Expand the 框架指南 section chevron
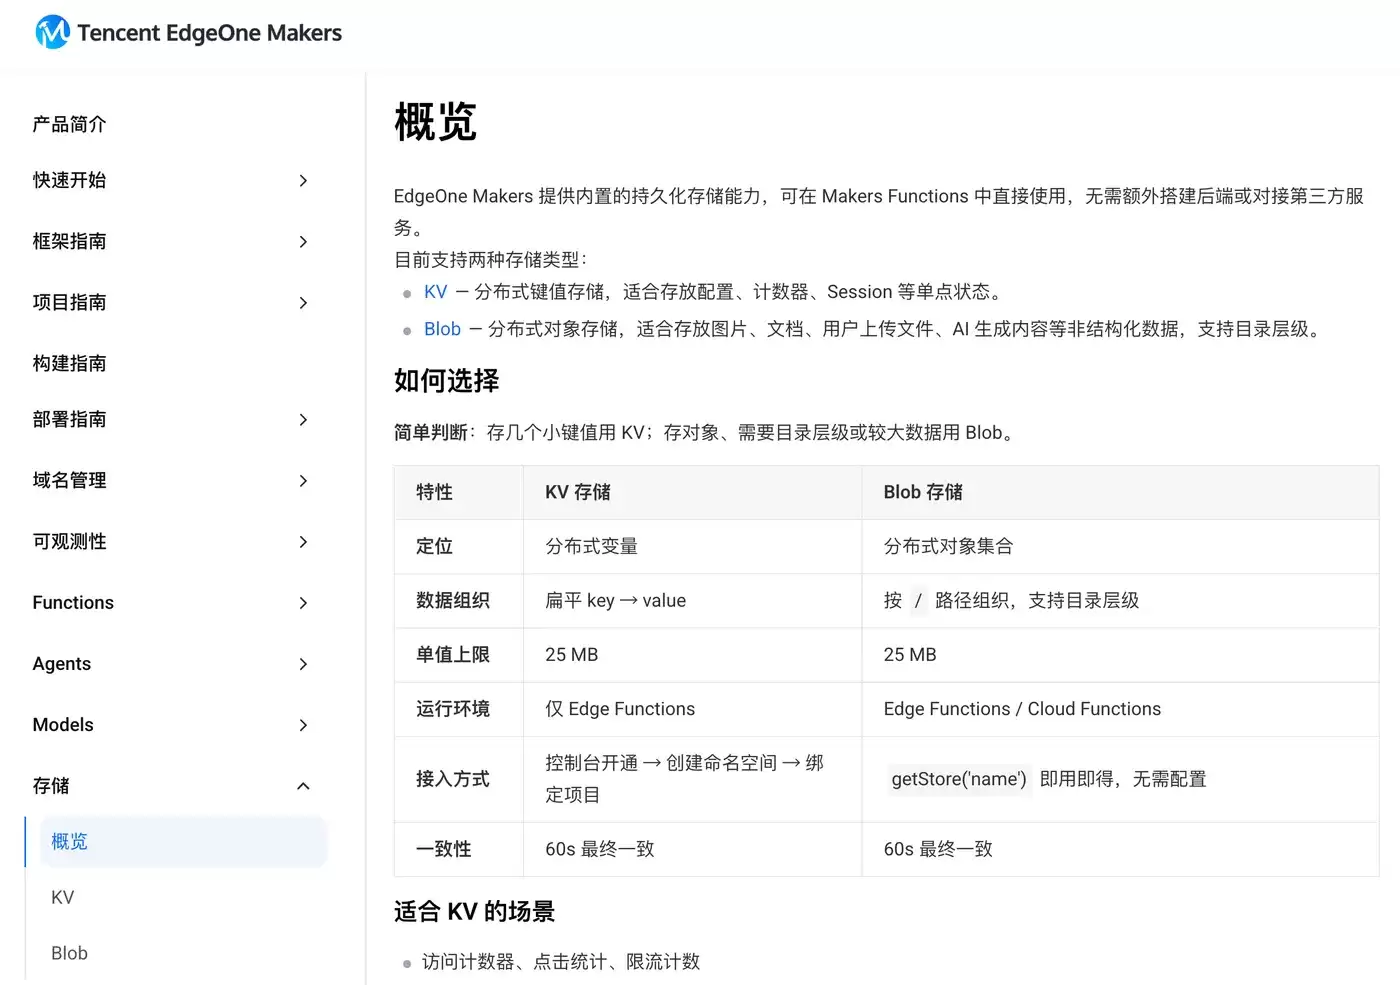Viewport: 1400px width, 985px height. point(303,241)
